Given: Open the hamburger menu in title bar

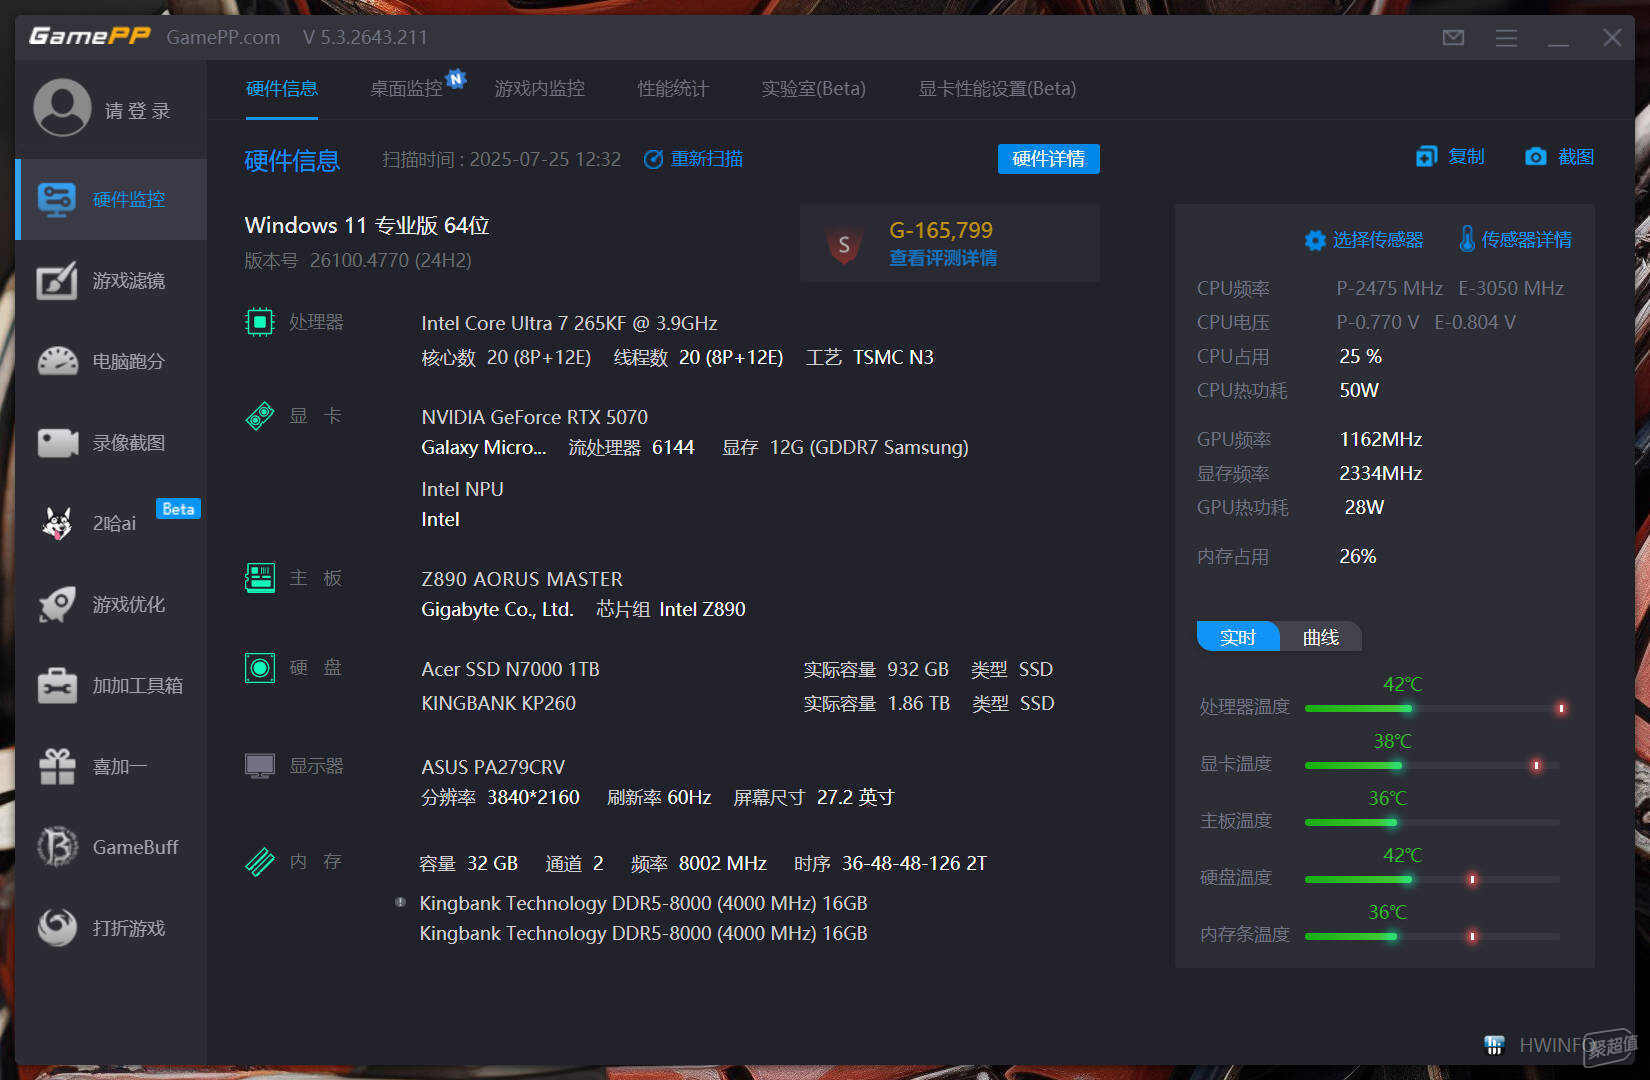Looking at the screenshot, I should click(x=1506, y=38).
